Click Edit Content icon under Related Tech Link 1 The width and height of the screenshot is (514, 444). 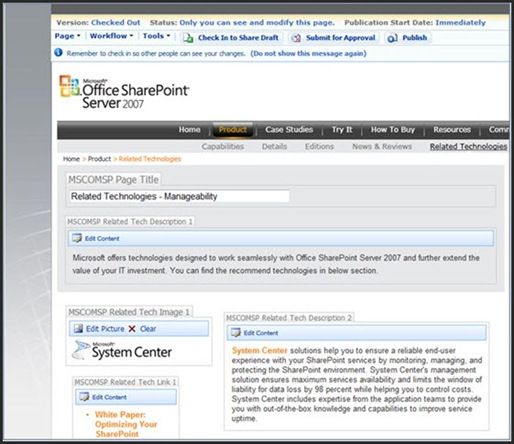tap(84, 397)
